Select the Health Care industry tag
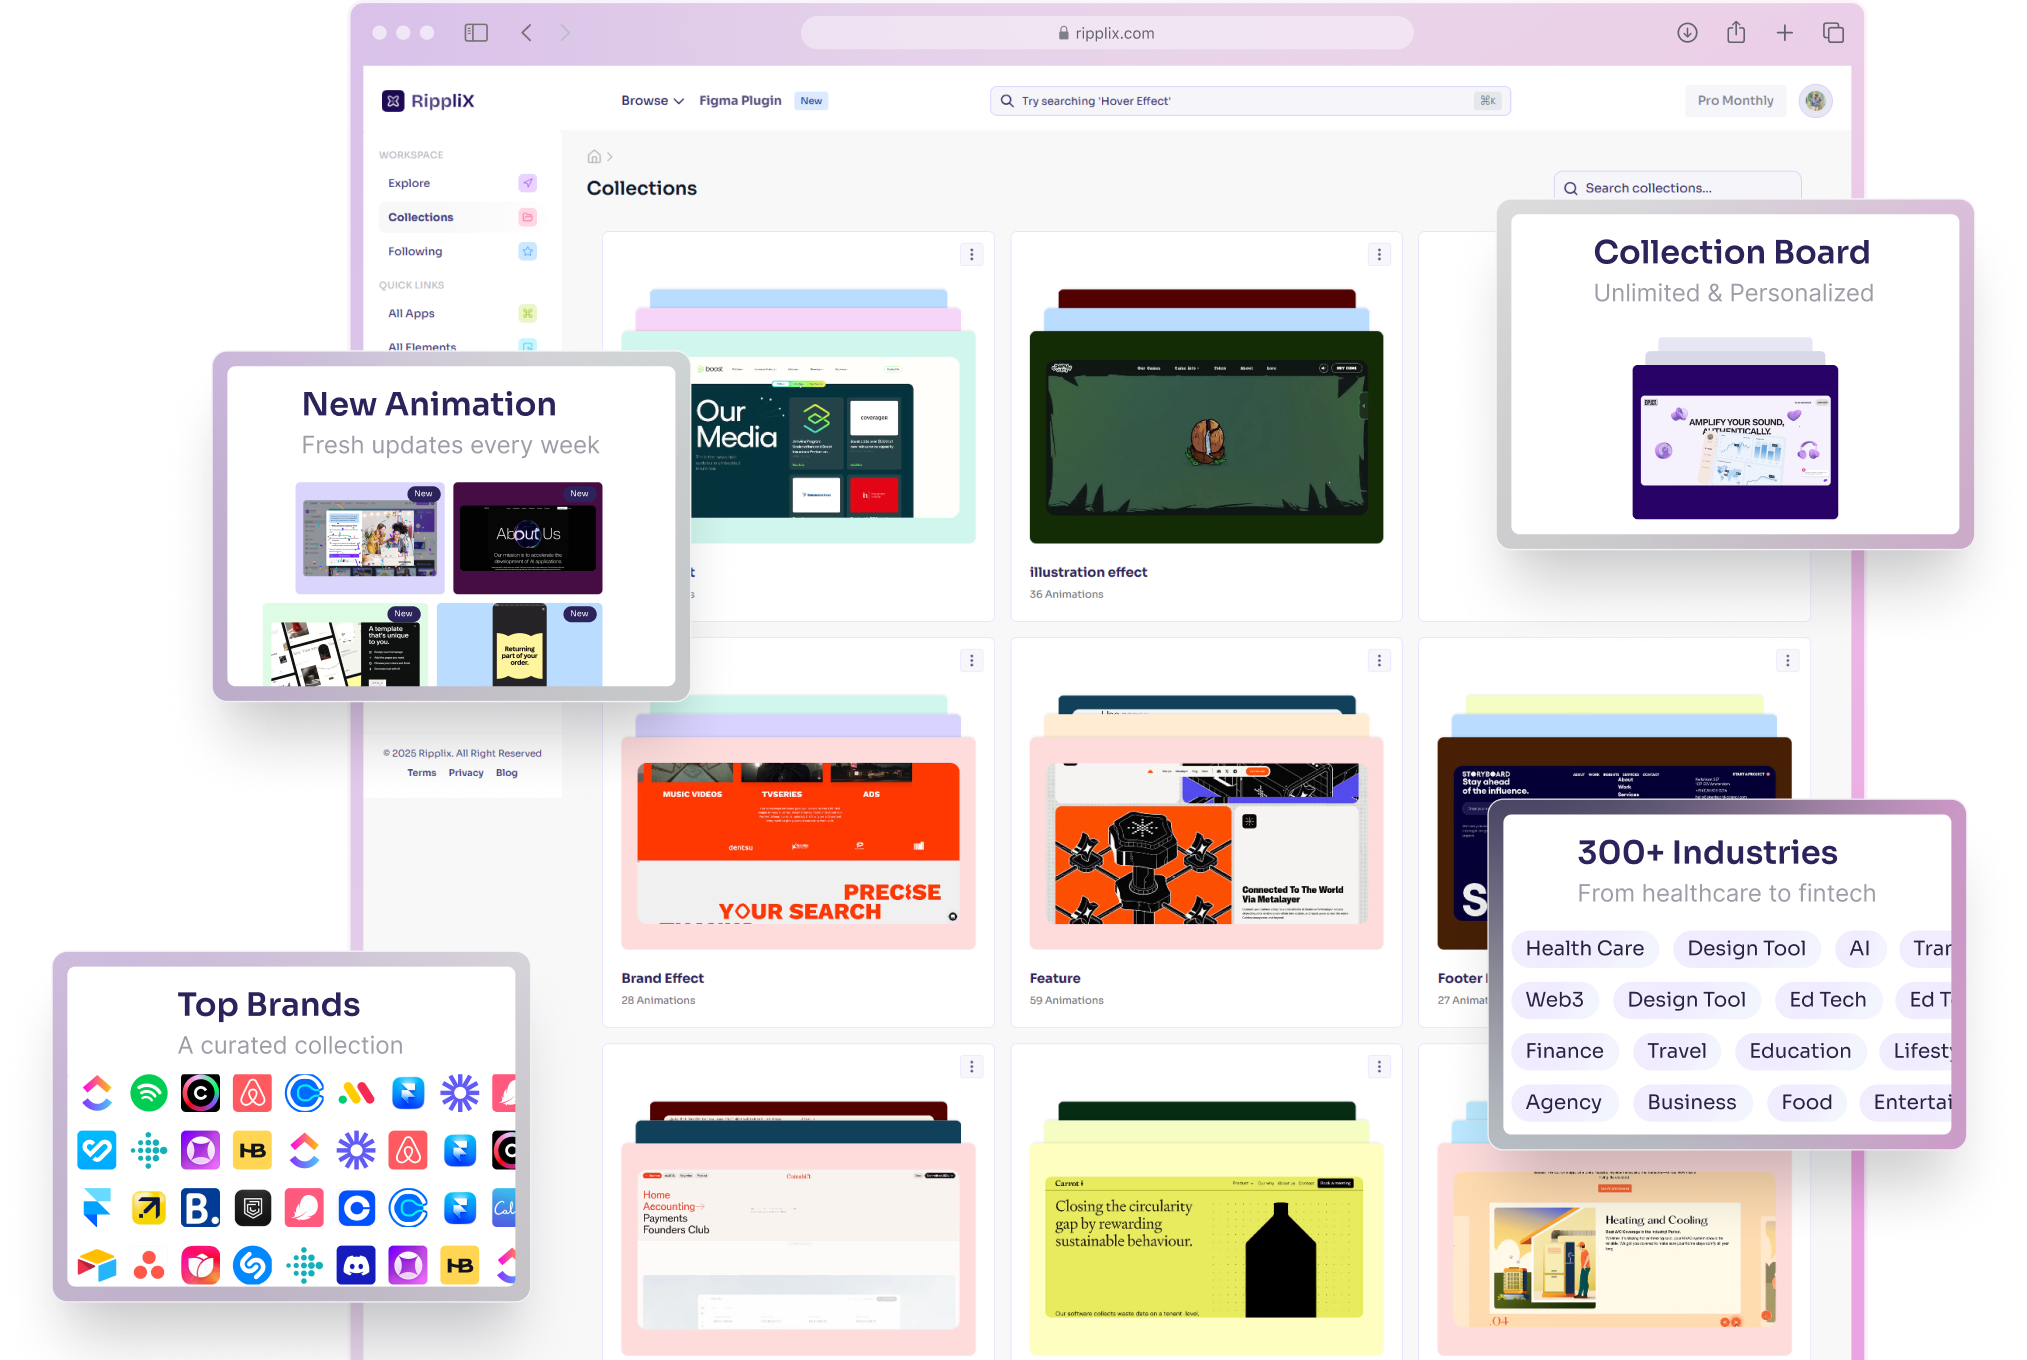Viewport: 2027px width, 1360px height. coord(1584,948)
